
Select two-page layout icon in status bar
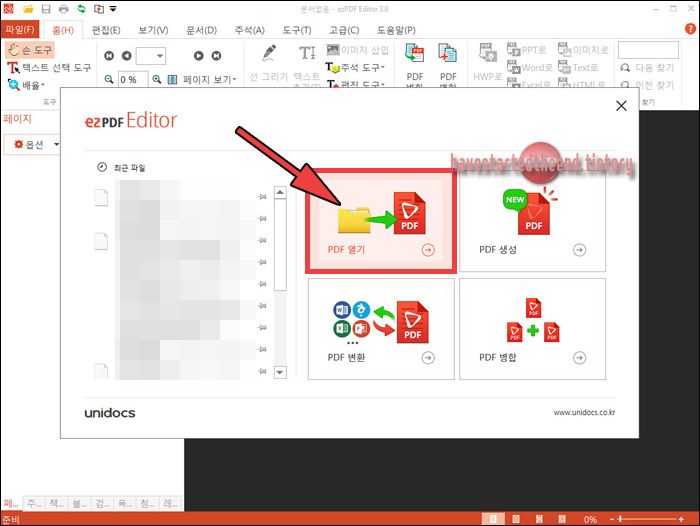[x=516, y=519]
